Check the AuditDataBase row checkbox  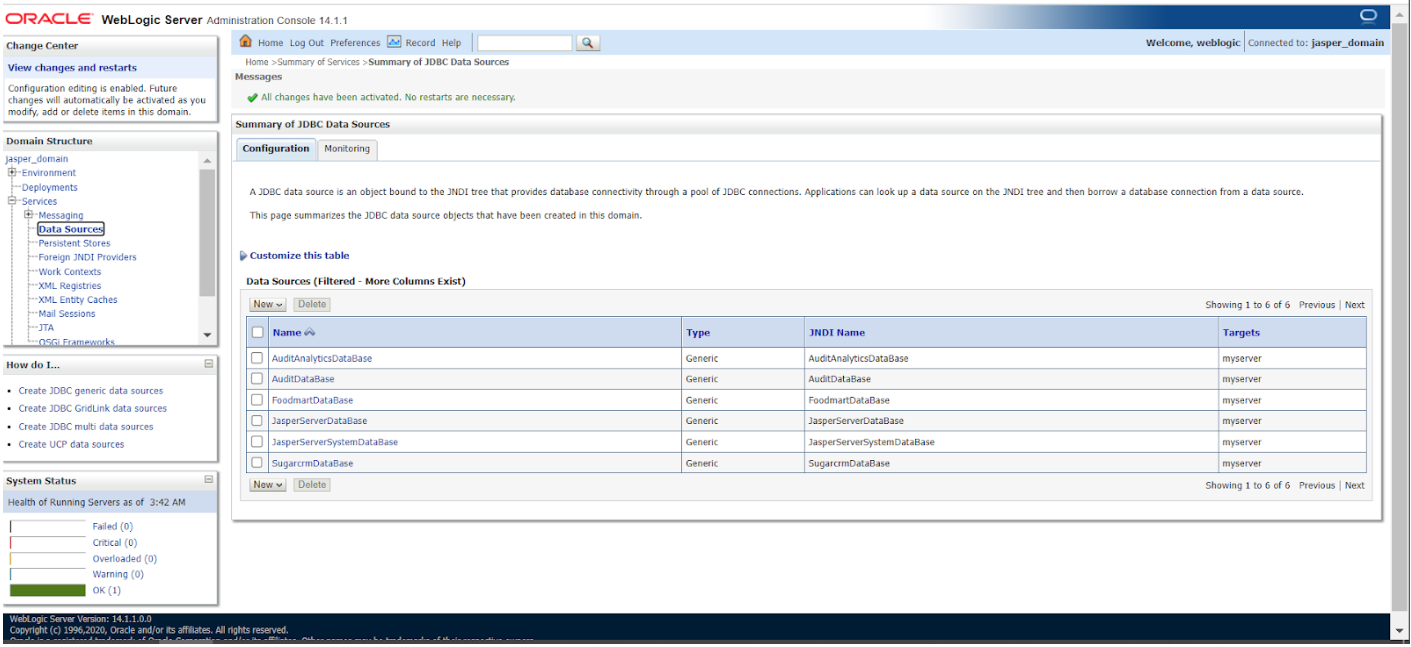point(257,379)
